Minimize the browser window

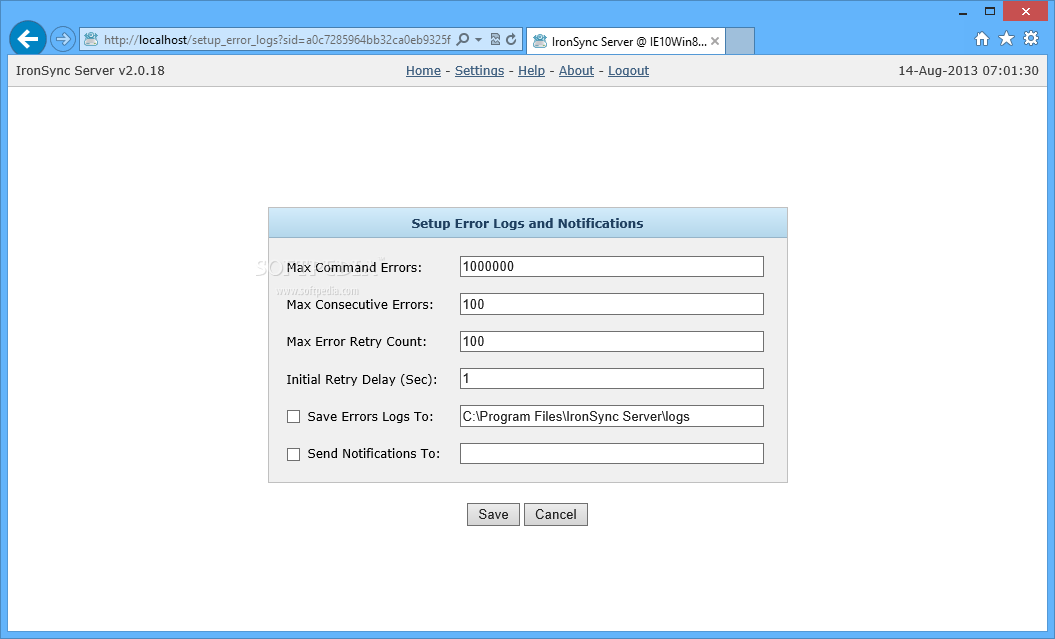[963, 11]
